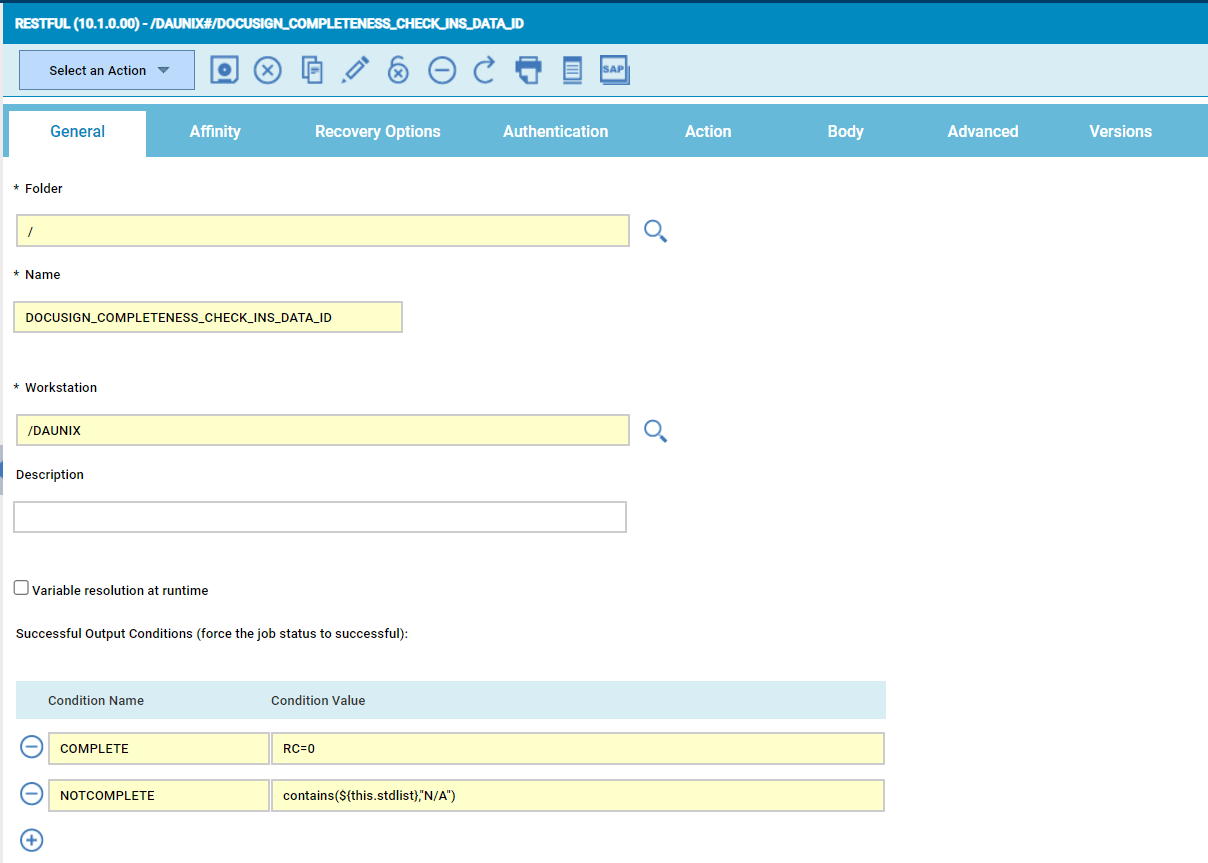The width and height of the screenshot is (1208, 863).
Task: Click the printer icon
Action: [x=528, y=70]
